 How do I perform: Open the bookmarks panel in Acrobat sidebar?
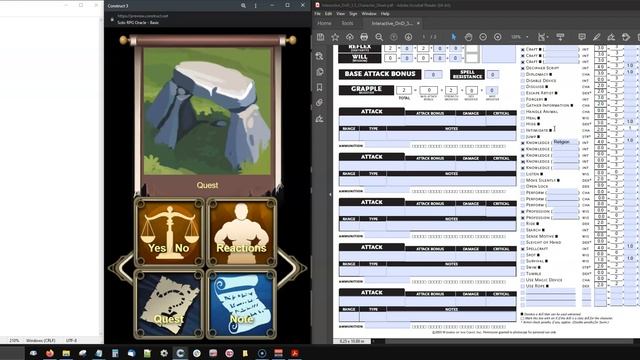[x=320, y=87]
